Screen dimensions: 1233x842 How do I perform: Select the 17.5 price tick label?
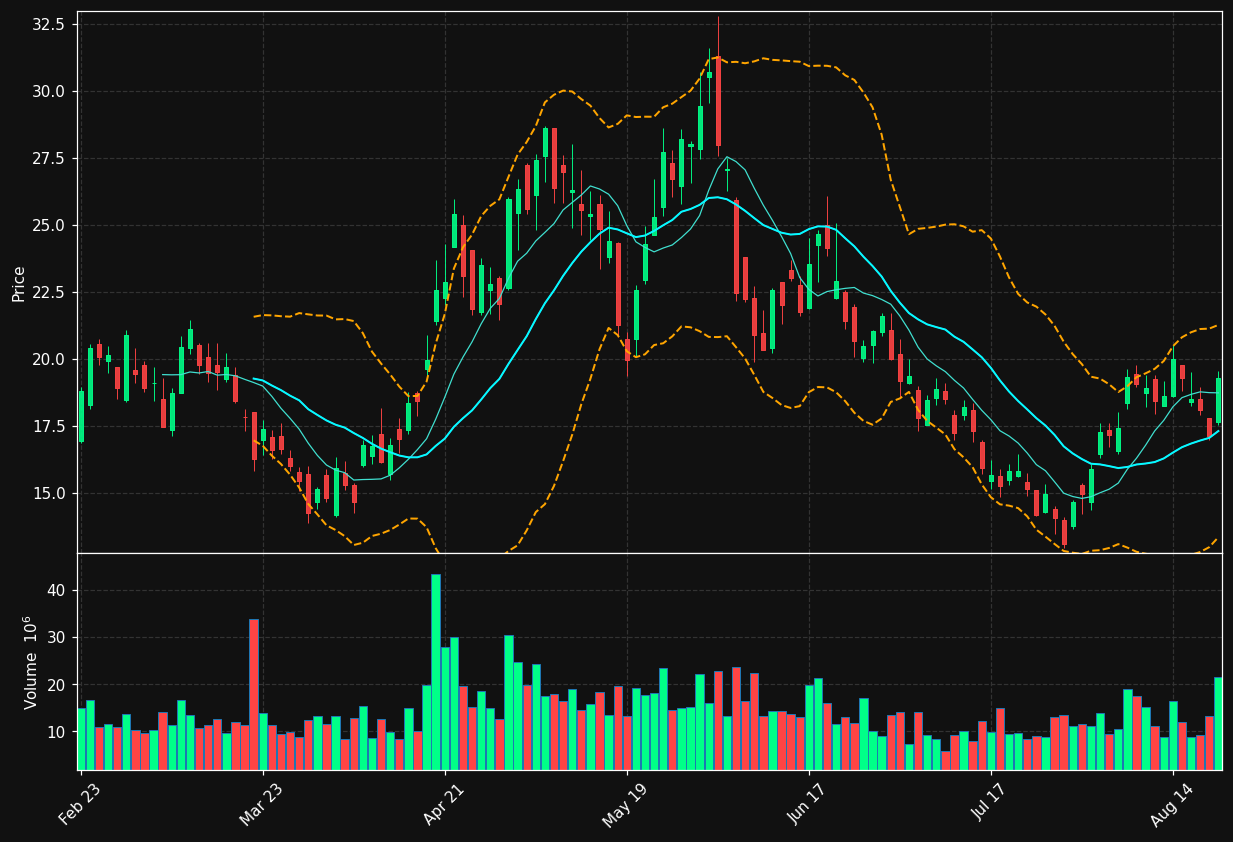pos(49,426)
